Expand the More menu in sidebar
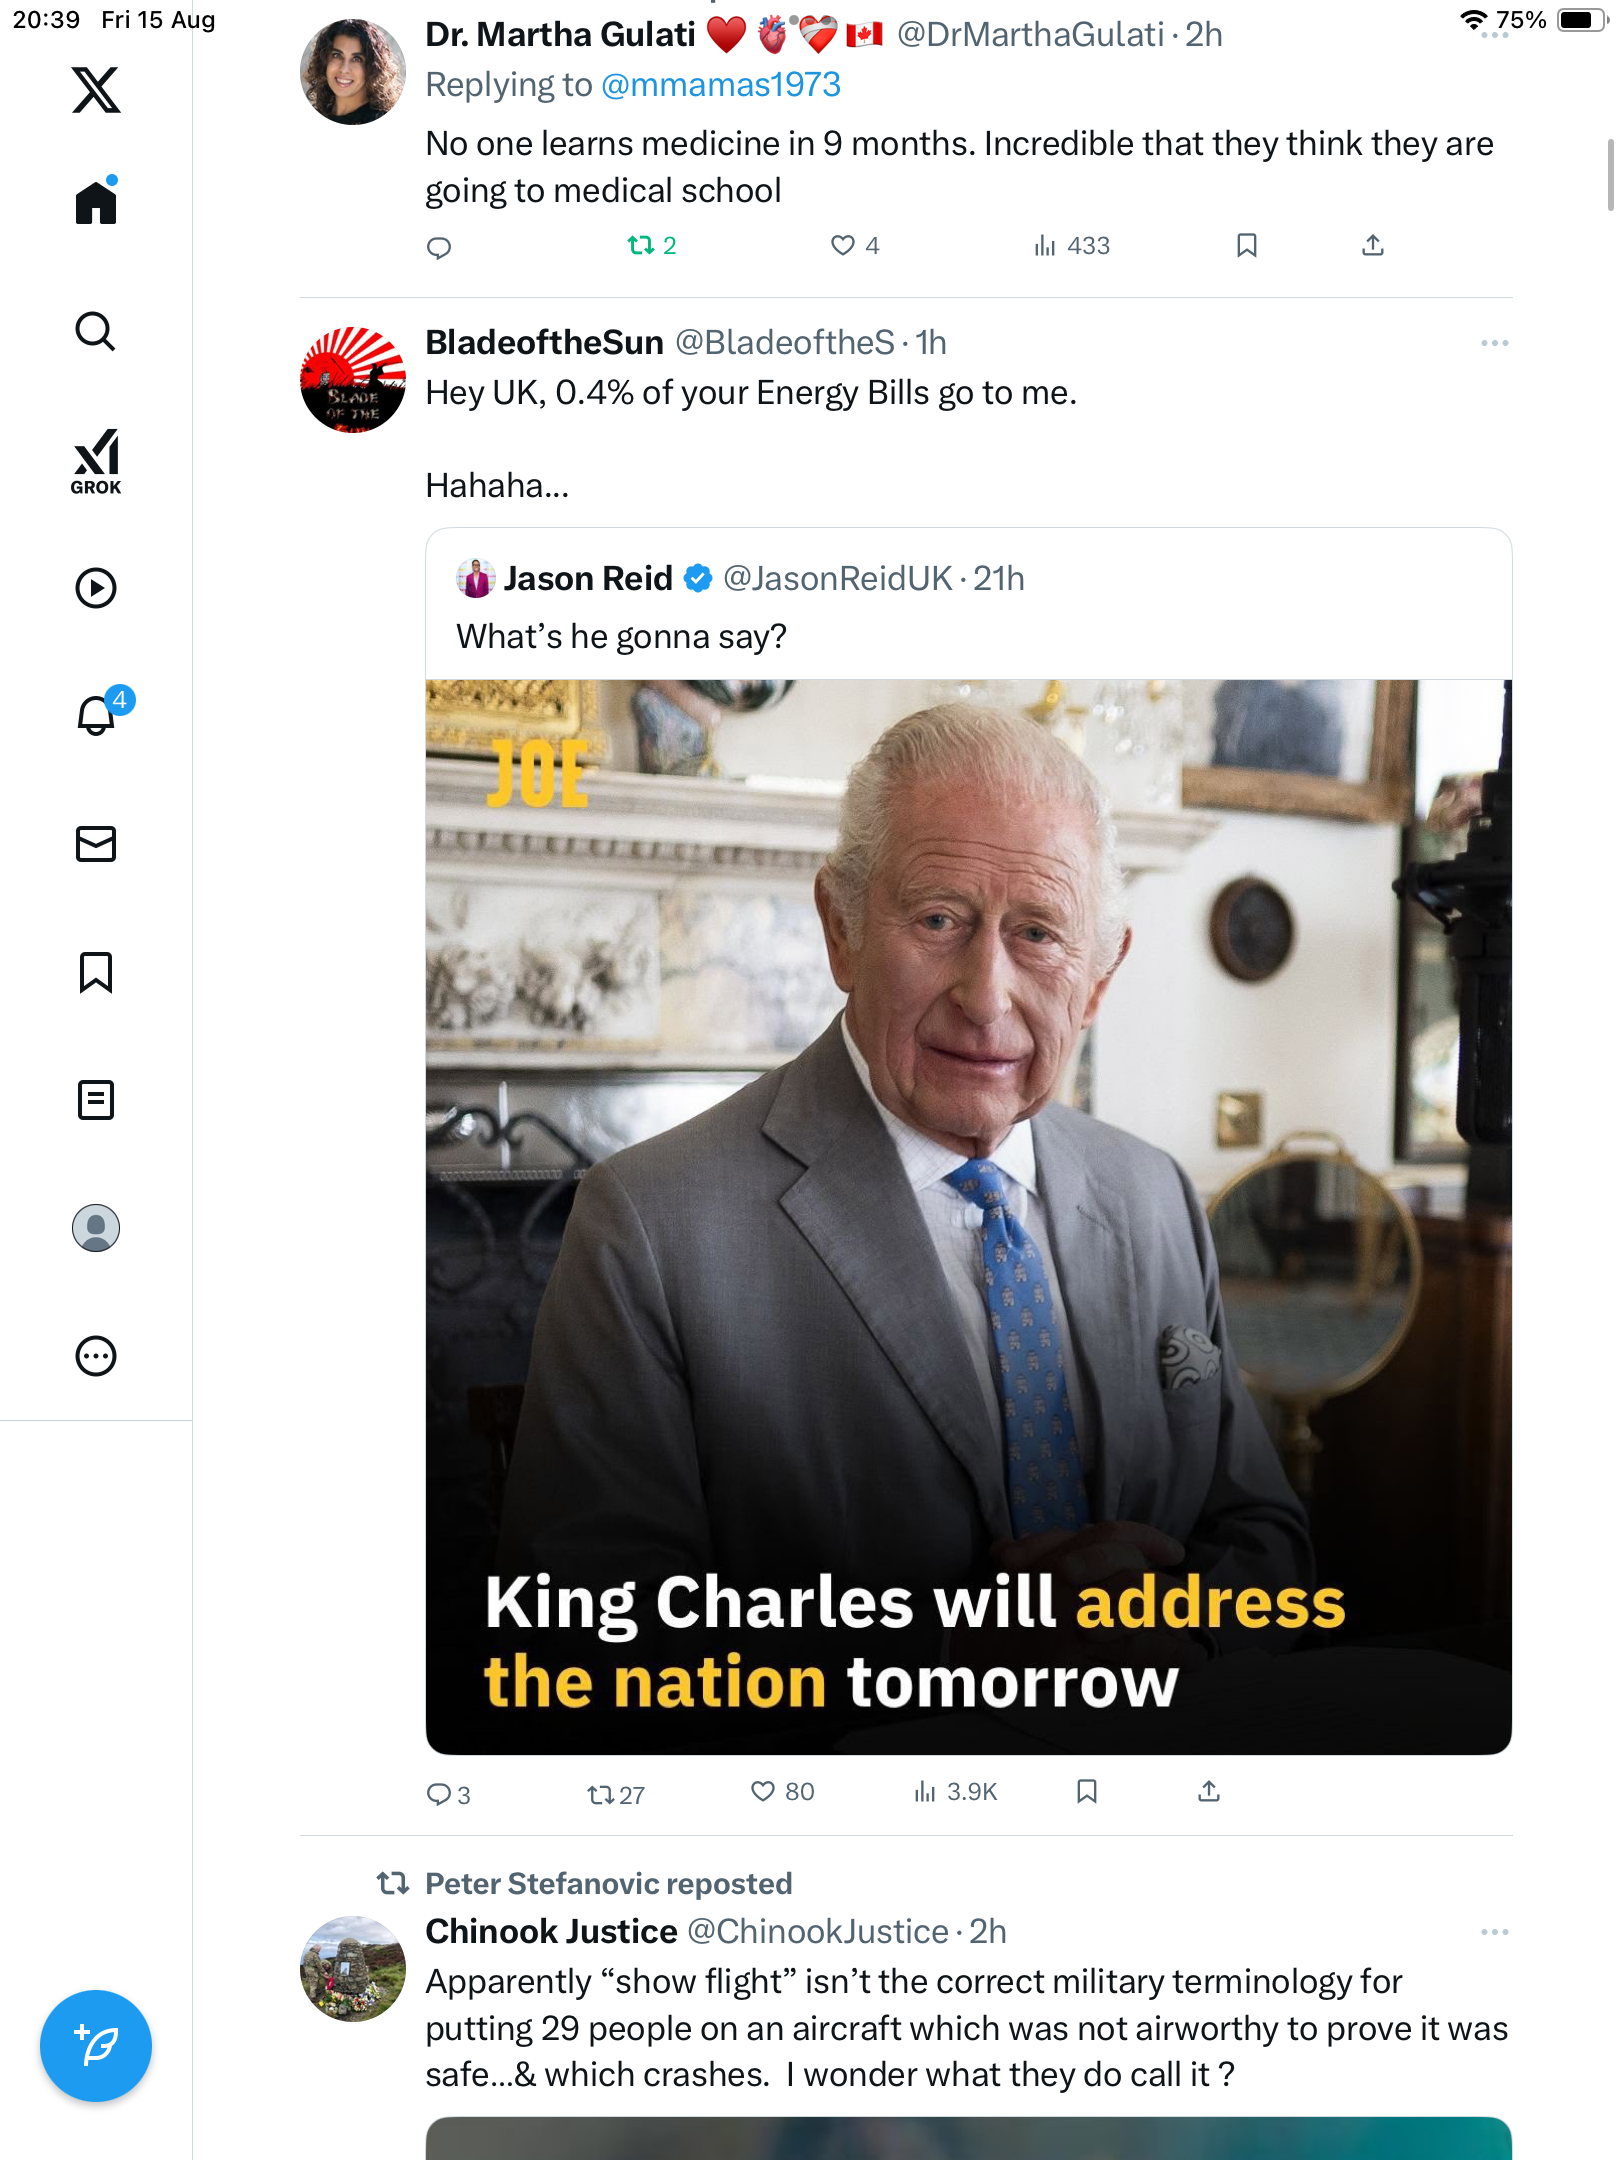This screenshot has height=2160, width=1620. [96, 1356]
